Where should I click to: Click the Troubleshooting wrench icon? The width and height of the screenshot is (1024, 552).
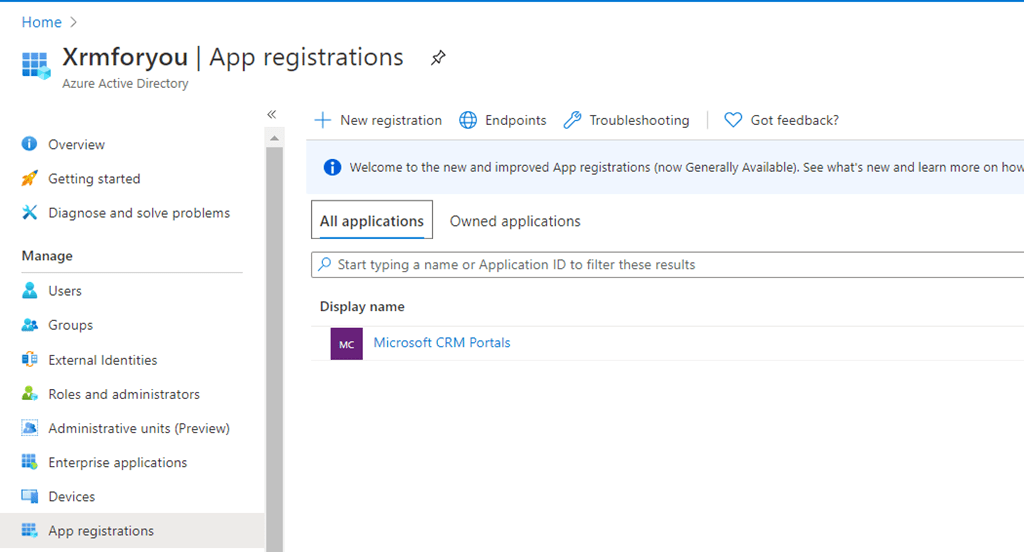(572, 120)
